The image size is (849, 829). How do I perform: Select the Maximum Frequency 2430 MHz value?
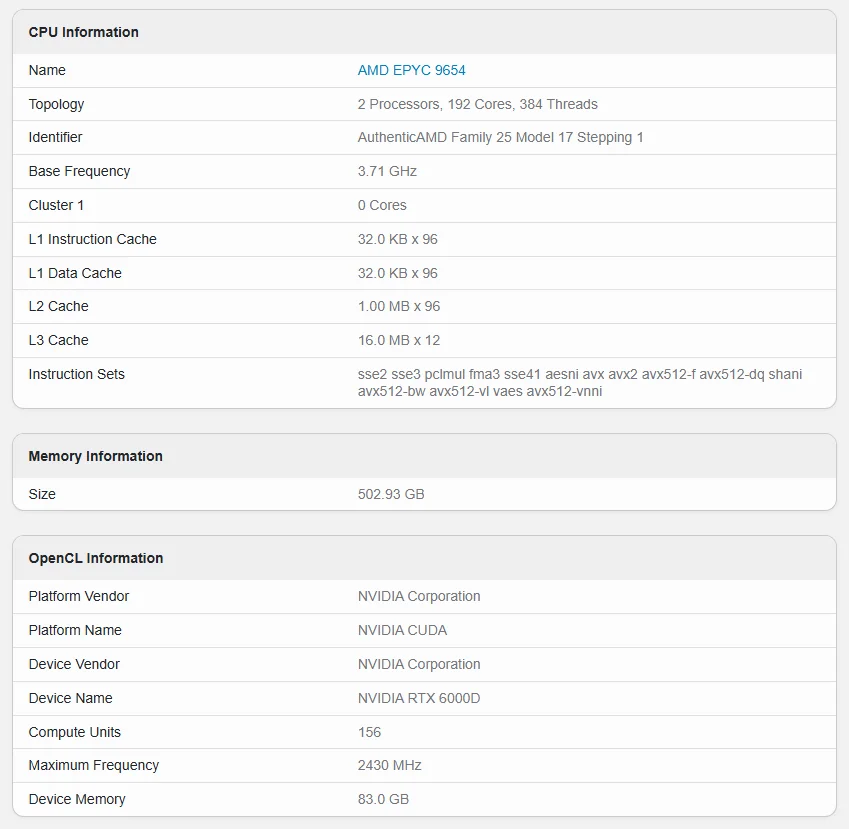coord(387,765)
